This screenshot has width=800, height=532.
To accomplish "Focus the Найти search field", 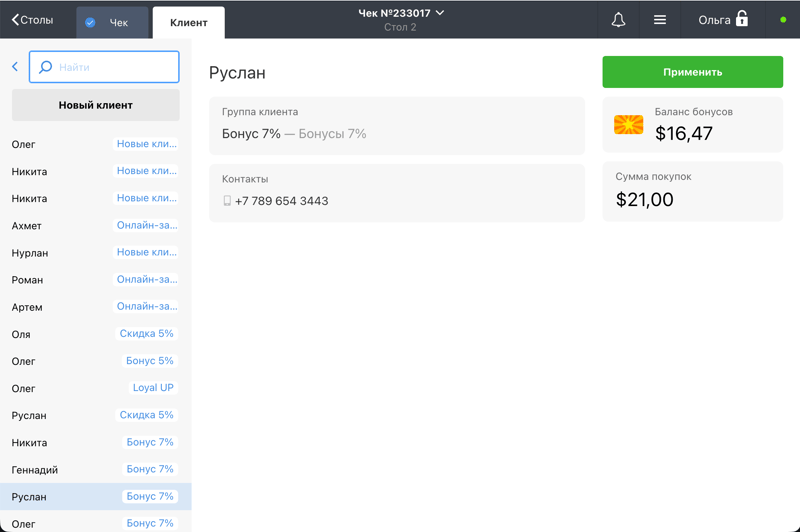I will (104, 67).
